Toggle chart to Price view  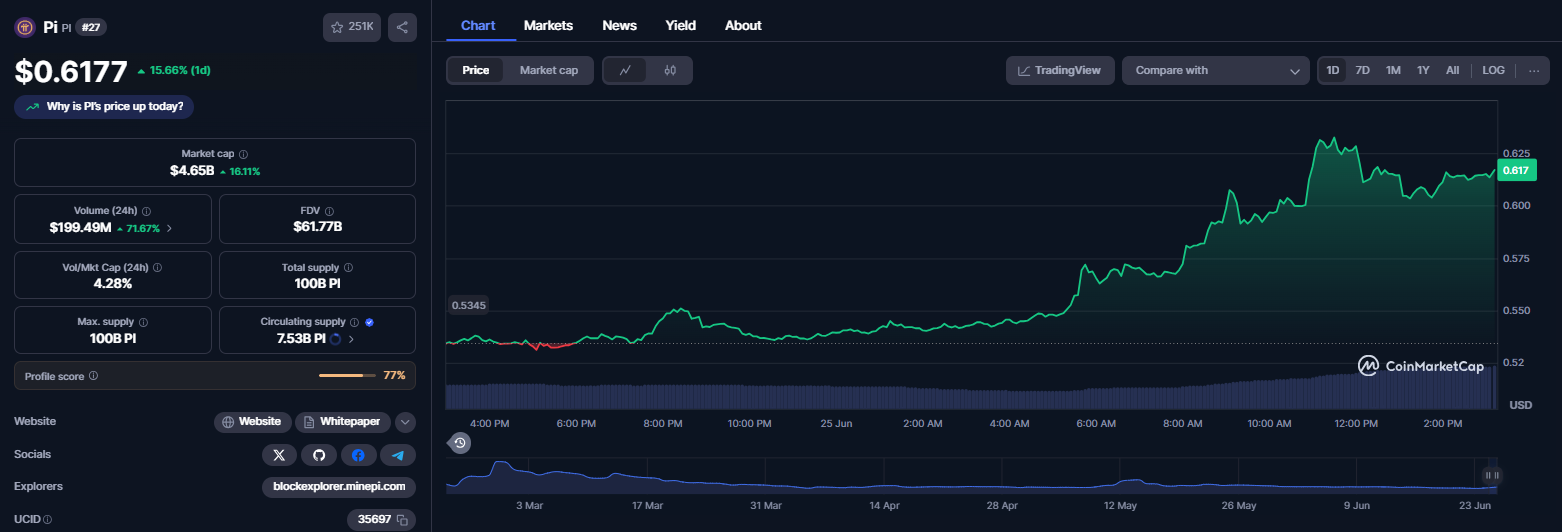point(476,70)
